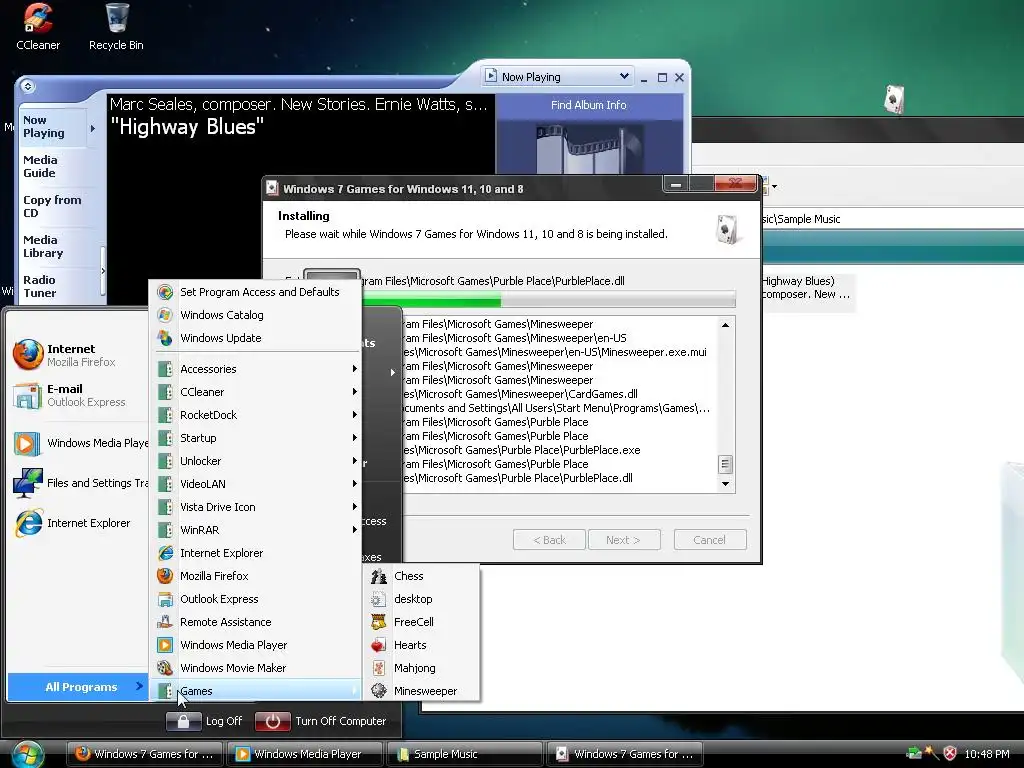Expand the CCleaner program folder
1024x768 pixels.
(x=257, y=392)
